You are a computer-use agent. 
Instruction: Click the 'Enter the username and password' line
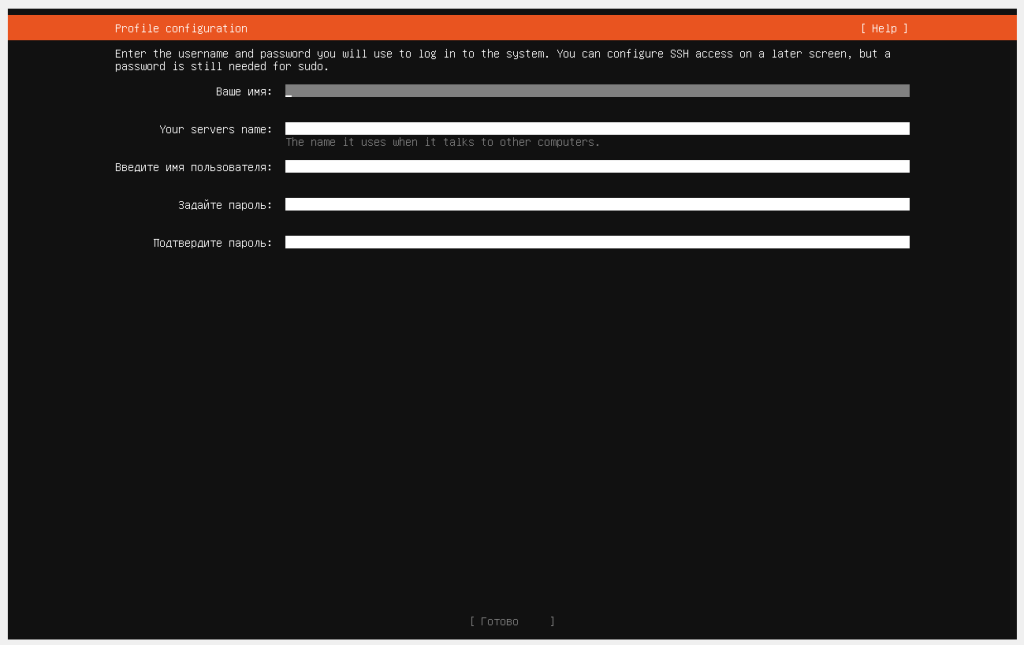pyautogui.click(x=502, y=54)
